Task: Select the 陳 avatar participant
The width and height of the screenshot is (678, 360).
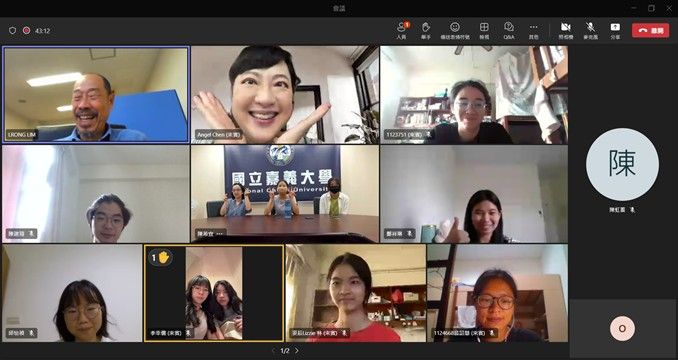Action: click(x=622, y=165)
